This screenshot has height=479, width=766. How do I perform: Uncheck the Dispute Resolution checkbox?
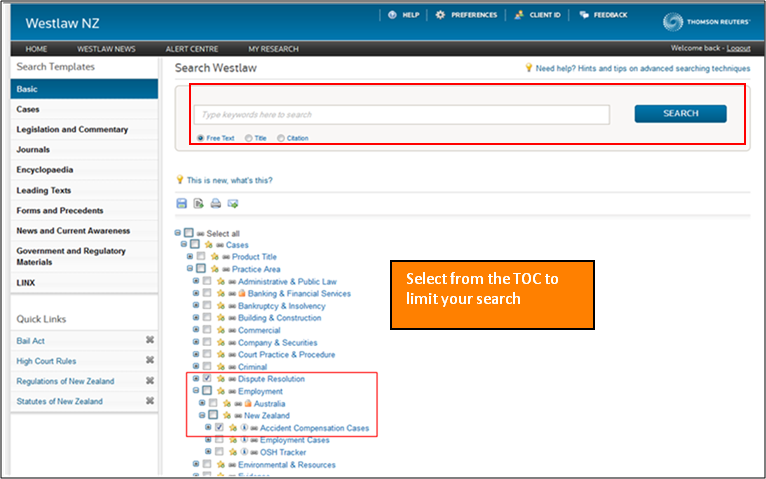pos(207,378)
